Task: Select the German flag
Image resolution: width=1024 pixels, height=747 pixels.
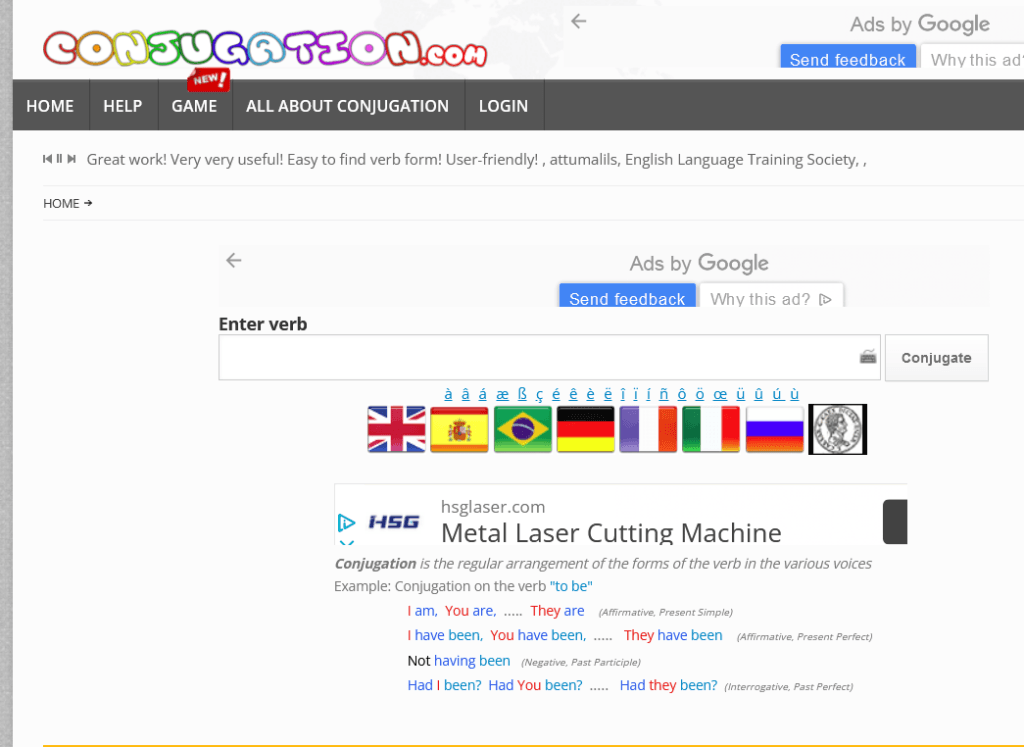Action: pos(585,429)
